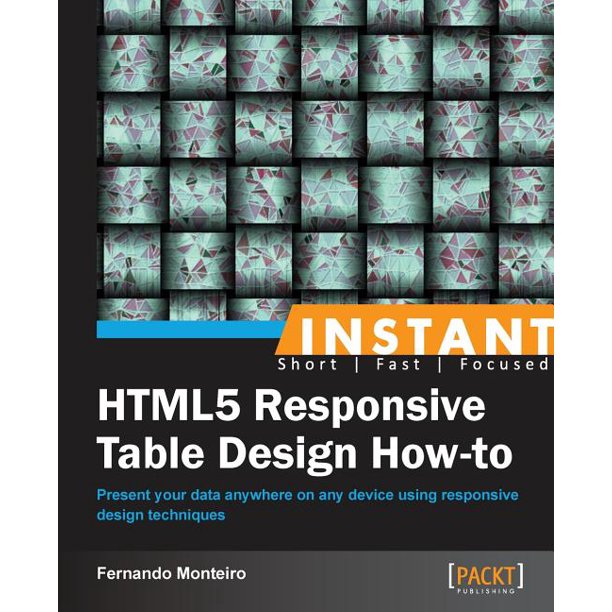Click the author name Fernando Monteiro
The height and width of the screenshot is (612, 612).
click(x=171, y=574)
